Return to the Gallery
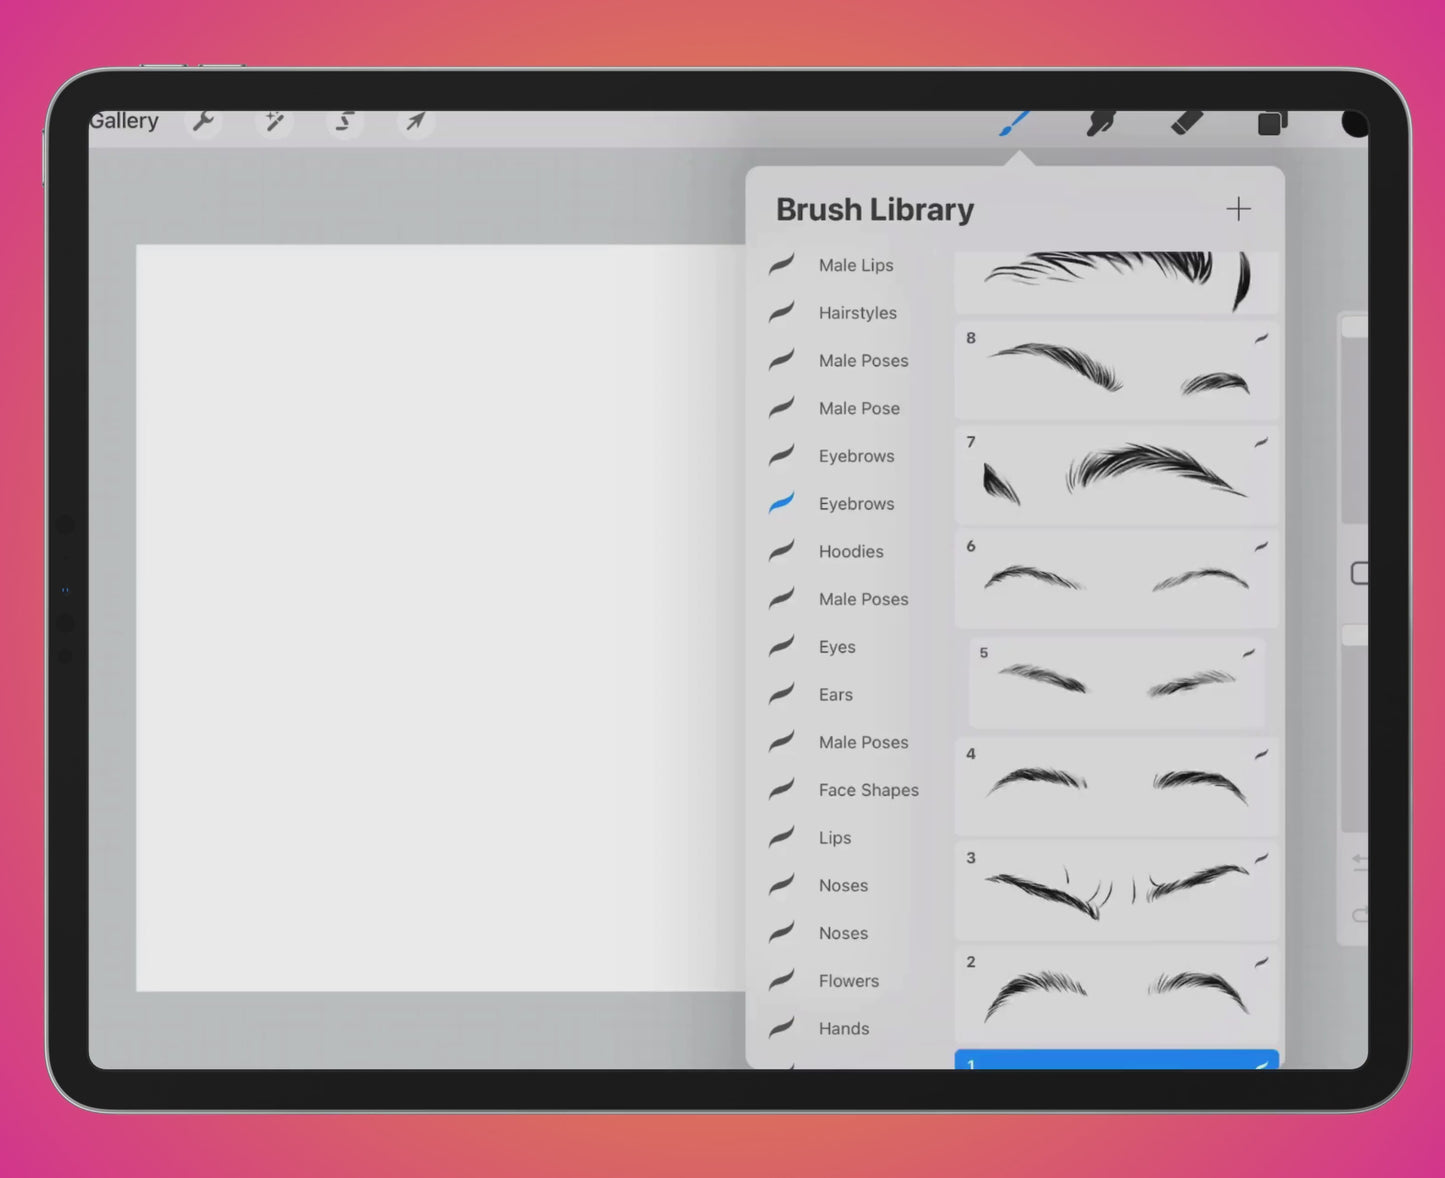This screenshot has height=1178, width=1445. coord(124,120)
